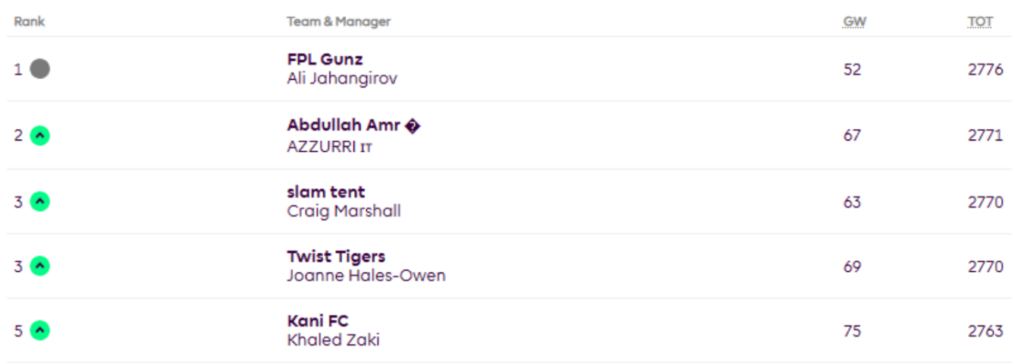Click the green up arrow for Twist Tigers
Image resolution: width=1024 pixels, height=363 pixels.
tap(40, 266)
